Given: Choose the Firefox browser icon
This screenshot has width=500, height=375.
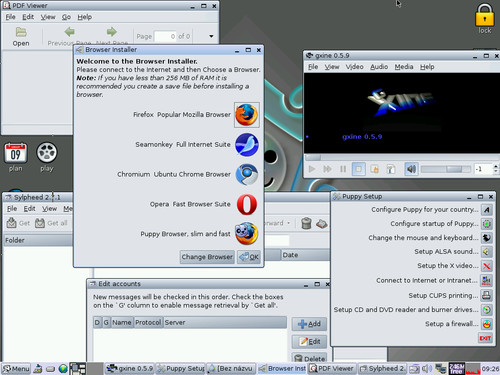Looking at the screenshot, I should tap(247, 115).
